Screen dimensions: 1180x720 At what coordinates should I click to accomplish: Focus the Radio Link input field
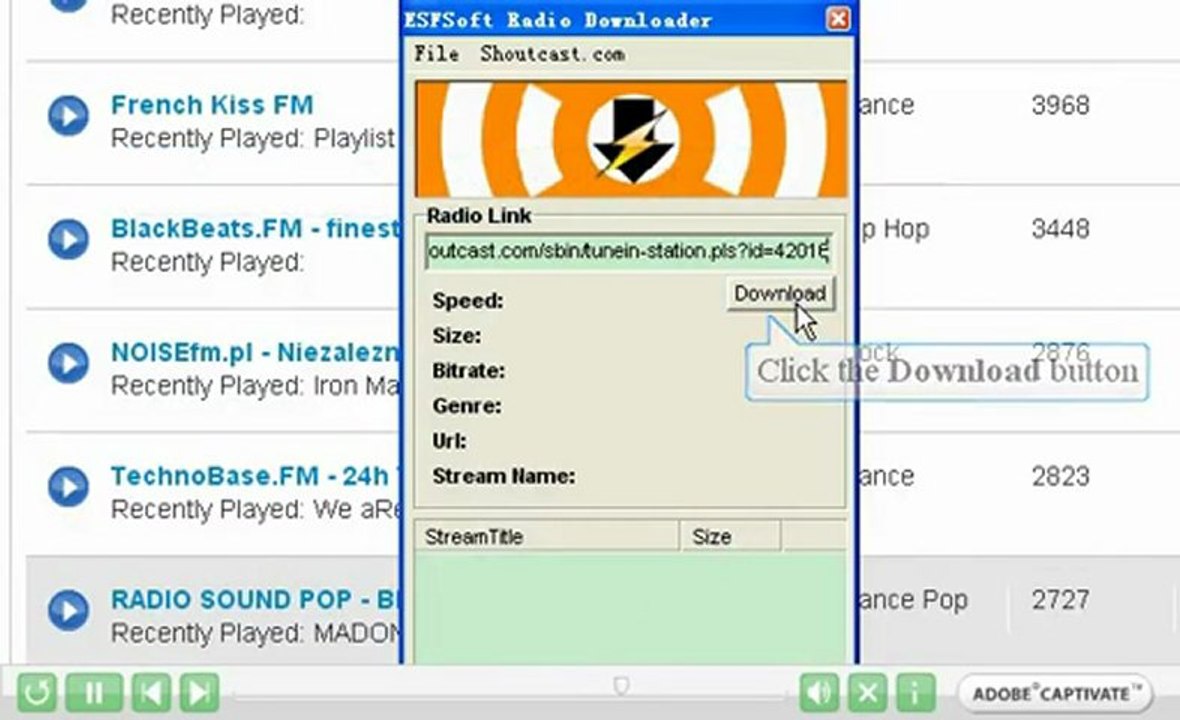tap(628, 251)
